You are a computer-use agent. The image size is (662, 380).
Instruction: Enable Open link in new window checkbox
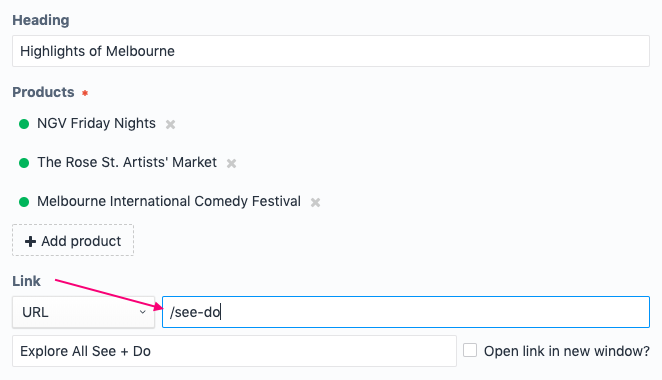(470, 350)
